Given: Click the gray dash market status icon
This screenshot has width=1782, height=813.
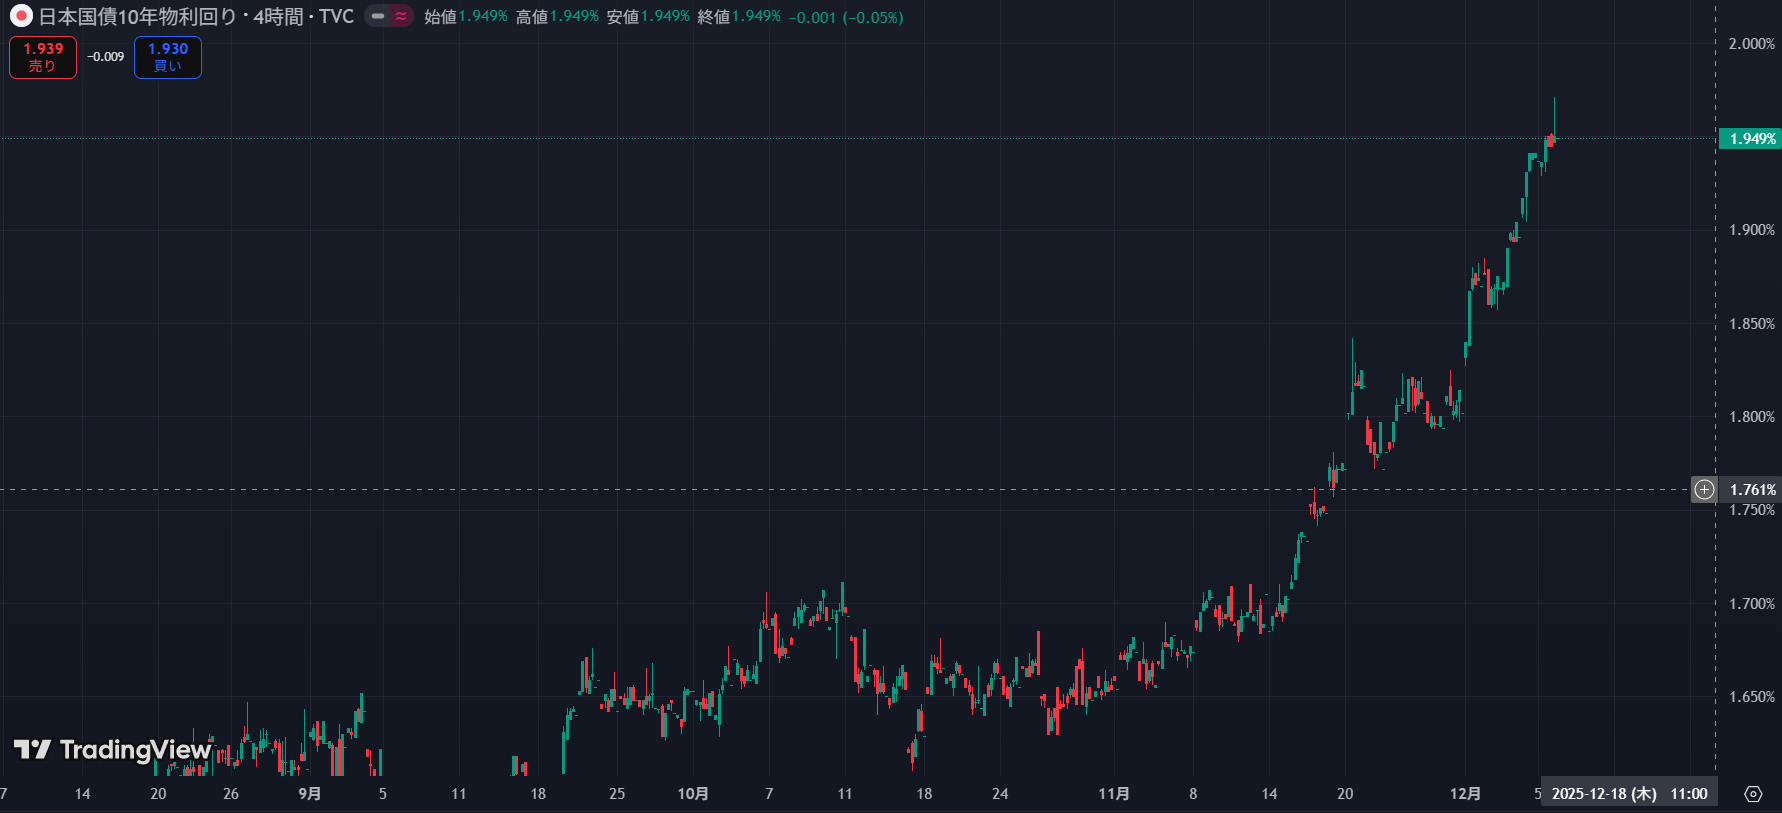Looking at the screenshot, I should pyautogui.click(x=378, y=16).
